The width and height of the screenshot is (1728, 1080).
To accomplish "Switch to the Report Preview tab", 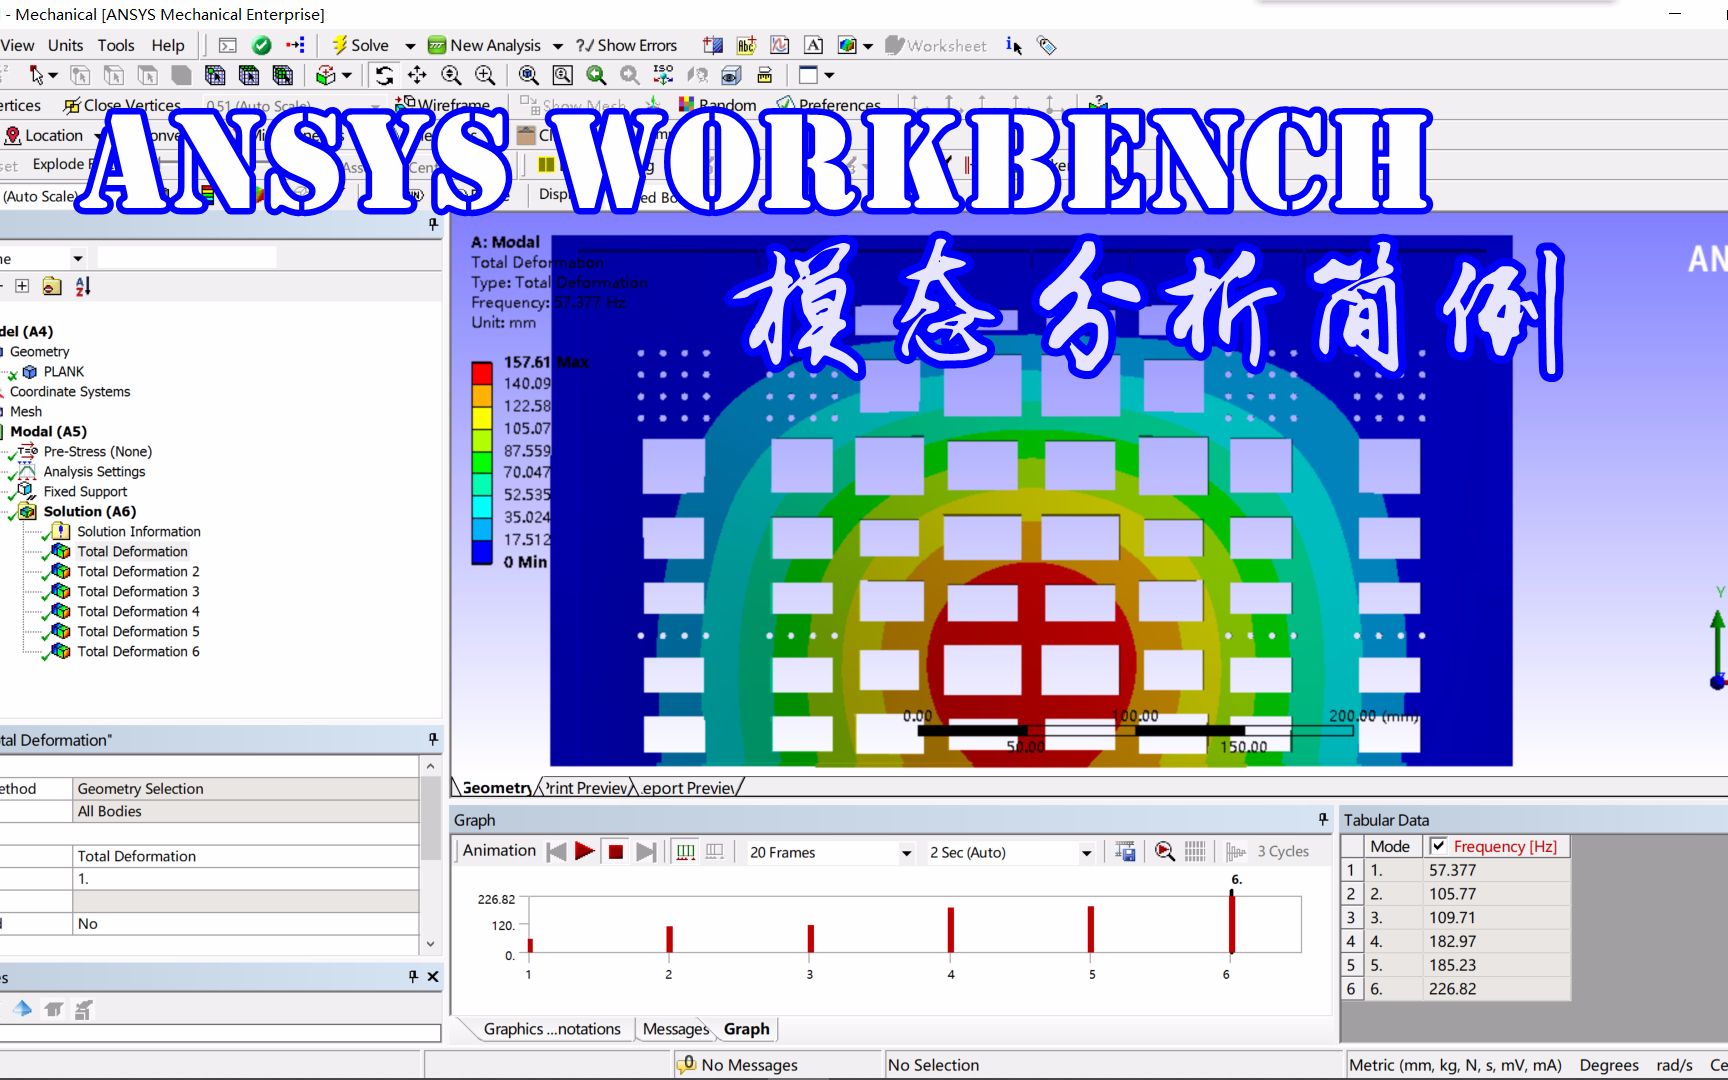I will 689,788.
